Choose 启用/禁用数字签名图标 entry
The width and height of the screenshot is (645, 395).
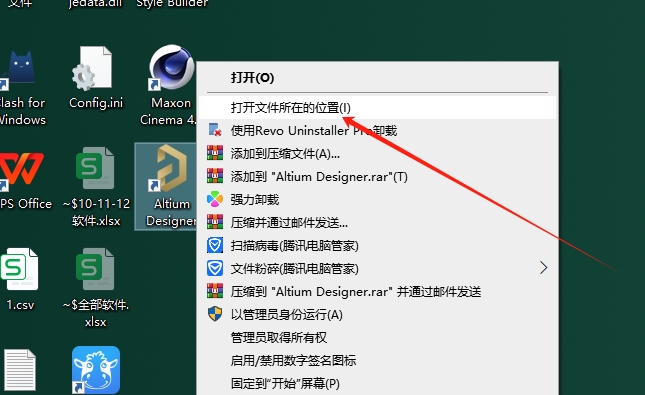377,361
